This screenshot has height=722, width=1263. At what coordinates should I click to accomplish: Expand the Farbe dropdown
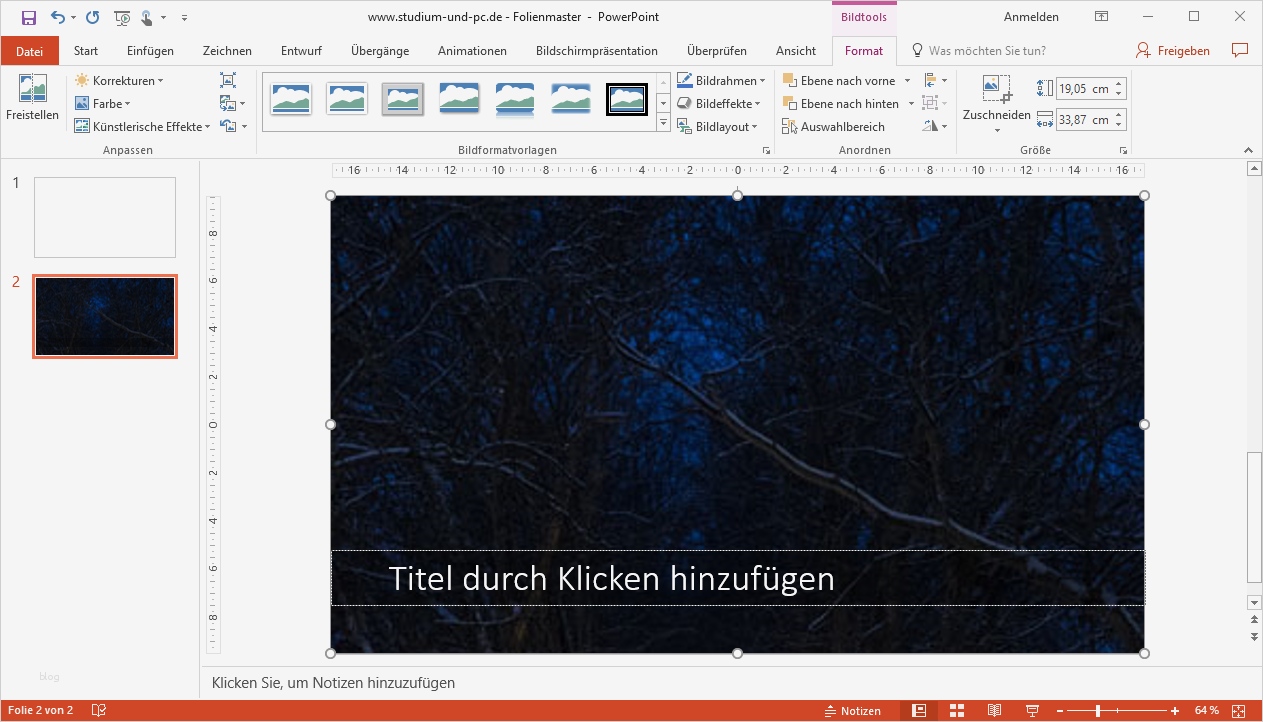(103, 103)
